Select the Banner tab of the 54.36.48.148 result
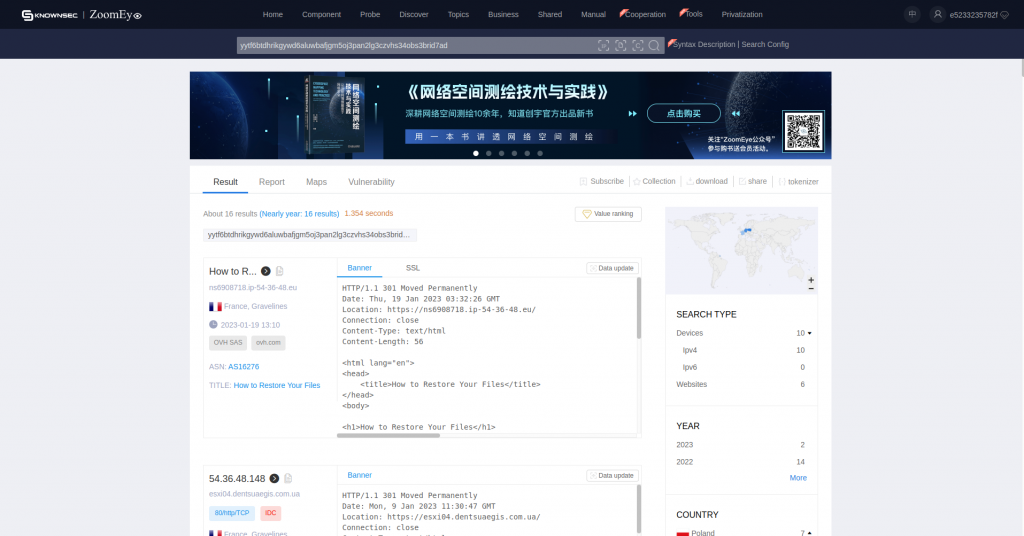The height and width of the screenshot is (536, 1024). [359, 475]
